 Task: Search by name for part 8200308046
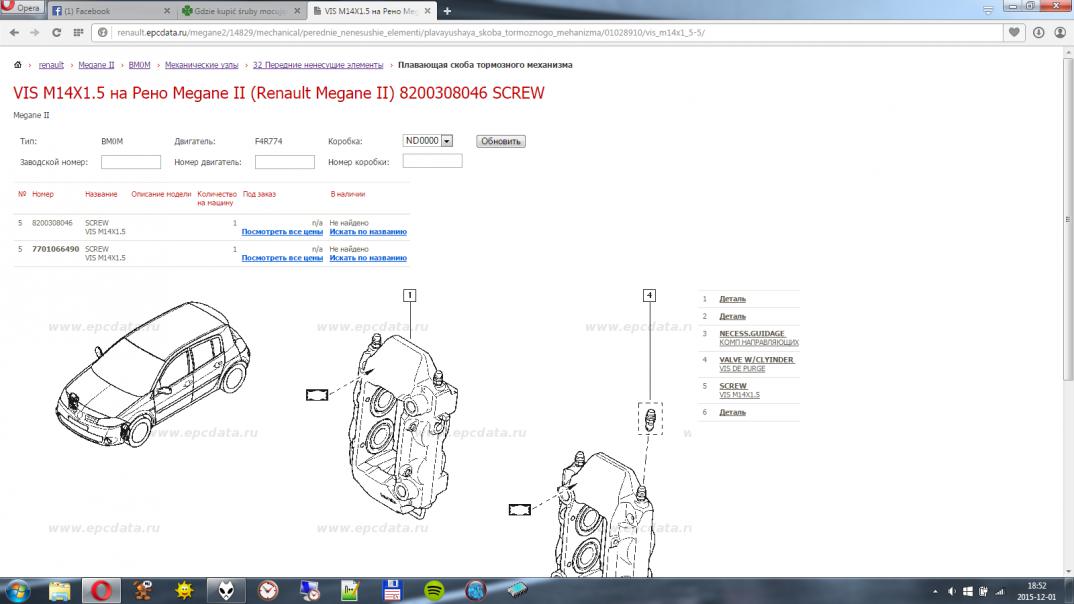pos(368,231)
